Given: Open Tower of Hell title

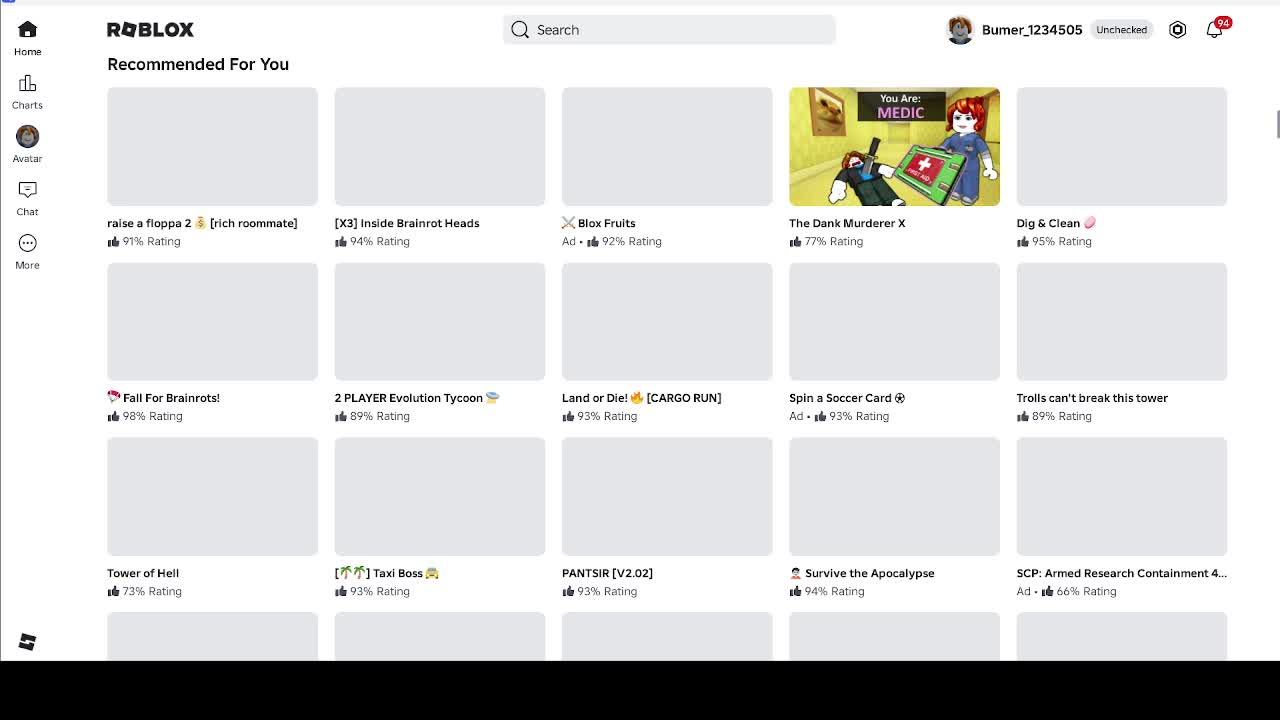Looking at the screenshot, I should pos(143,573).
